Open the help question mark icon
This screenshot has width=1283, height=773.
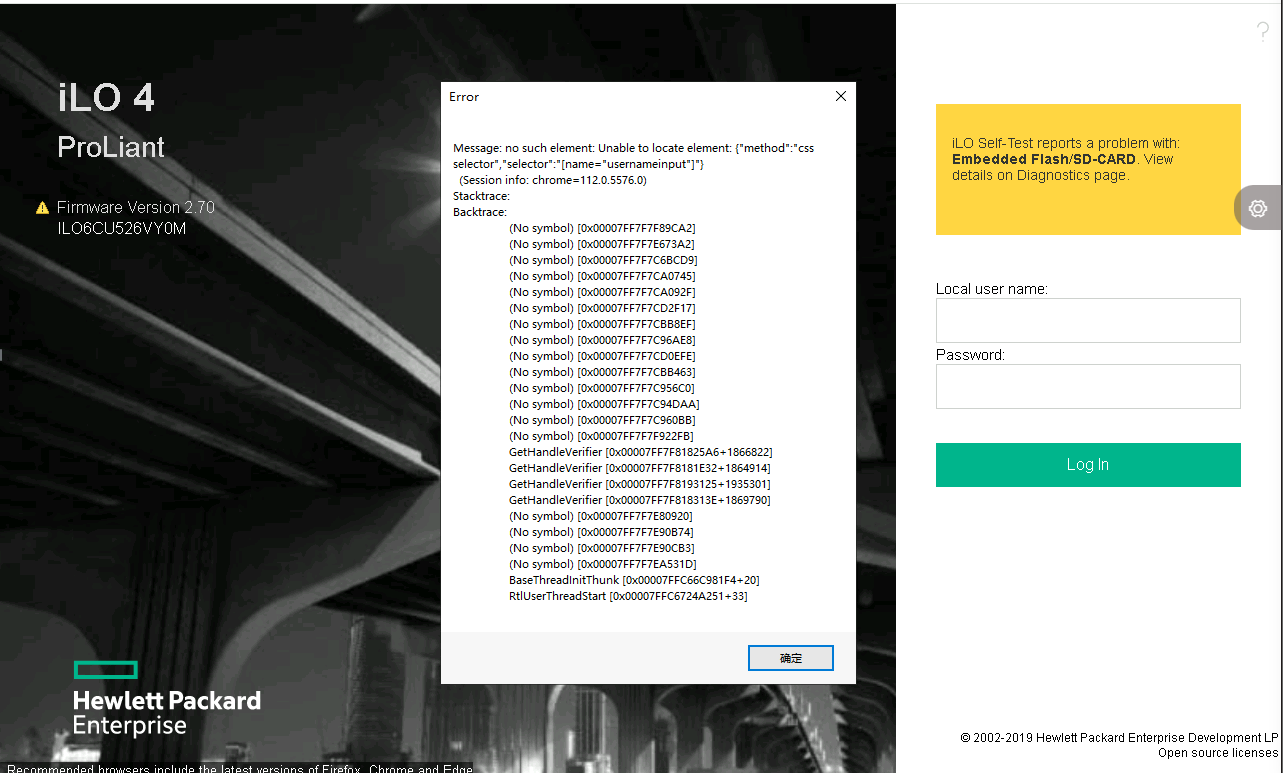(x=1262, y=31)
